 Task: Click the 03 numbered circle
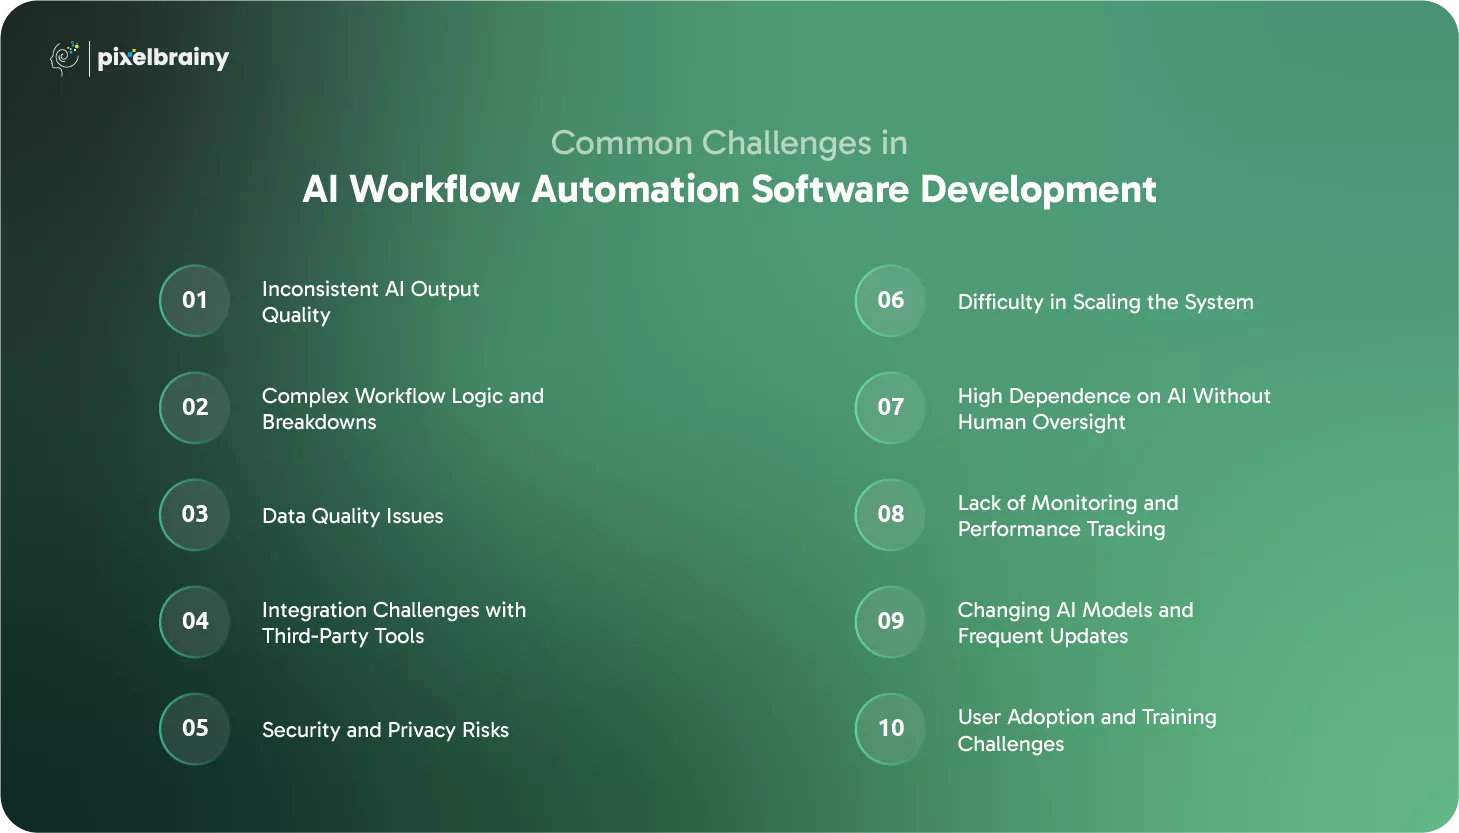click(195, 515)
